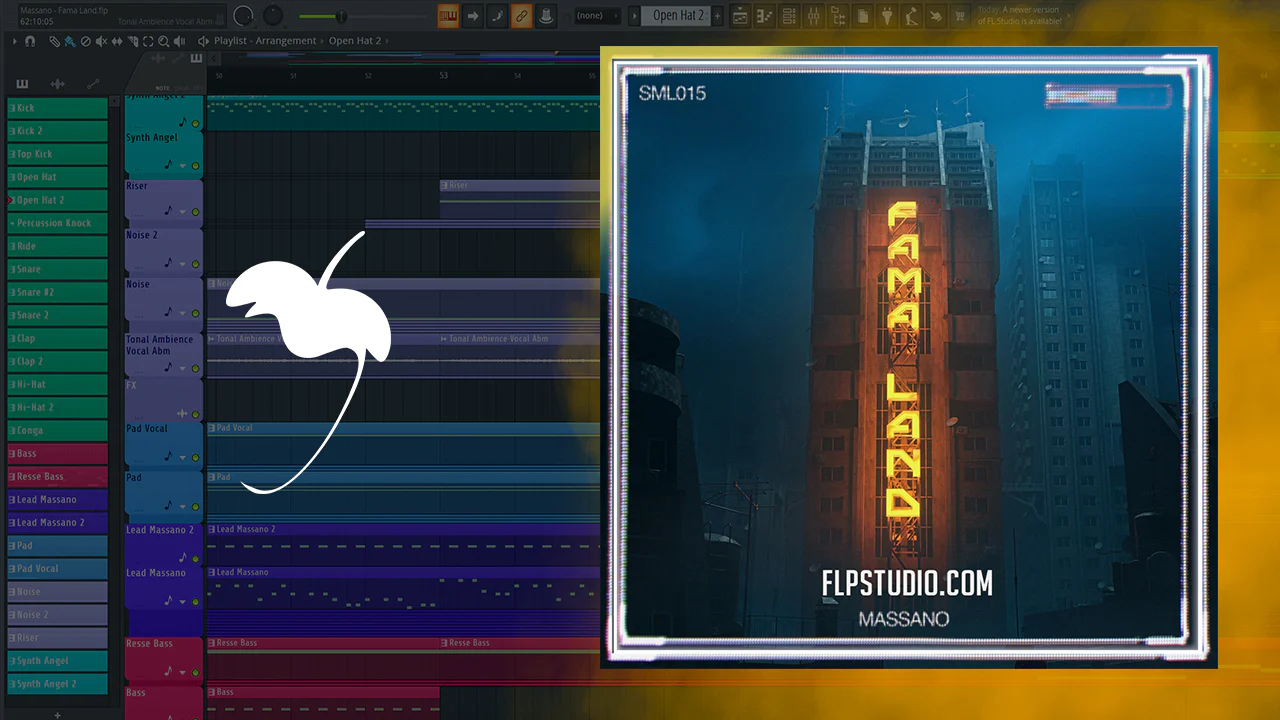
Task: Open the Browser view button
Action: pos(838,16)
